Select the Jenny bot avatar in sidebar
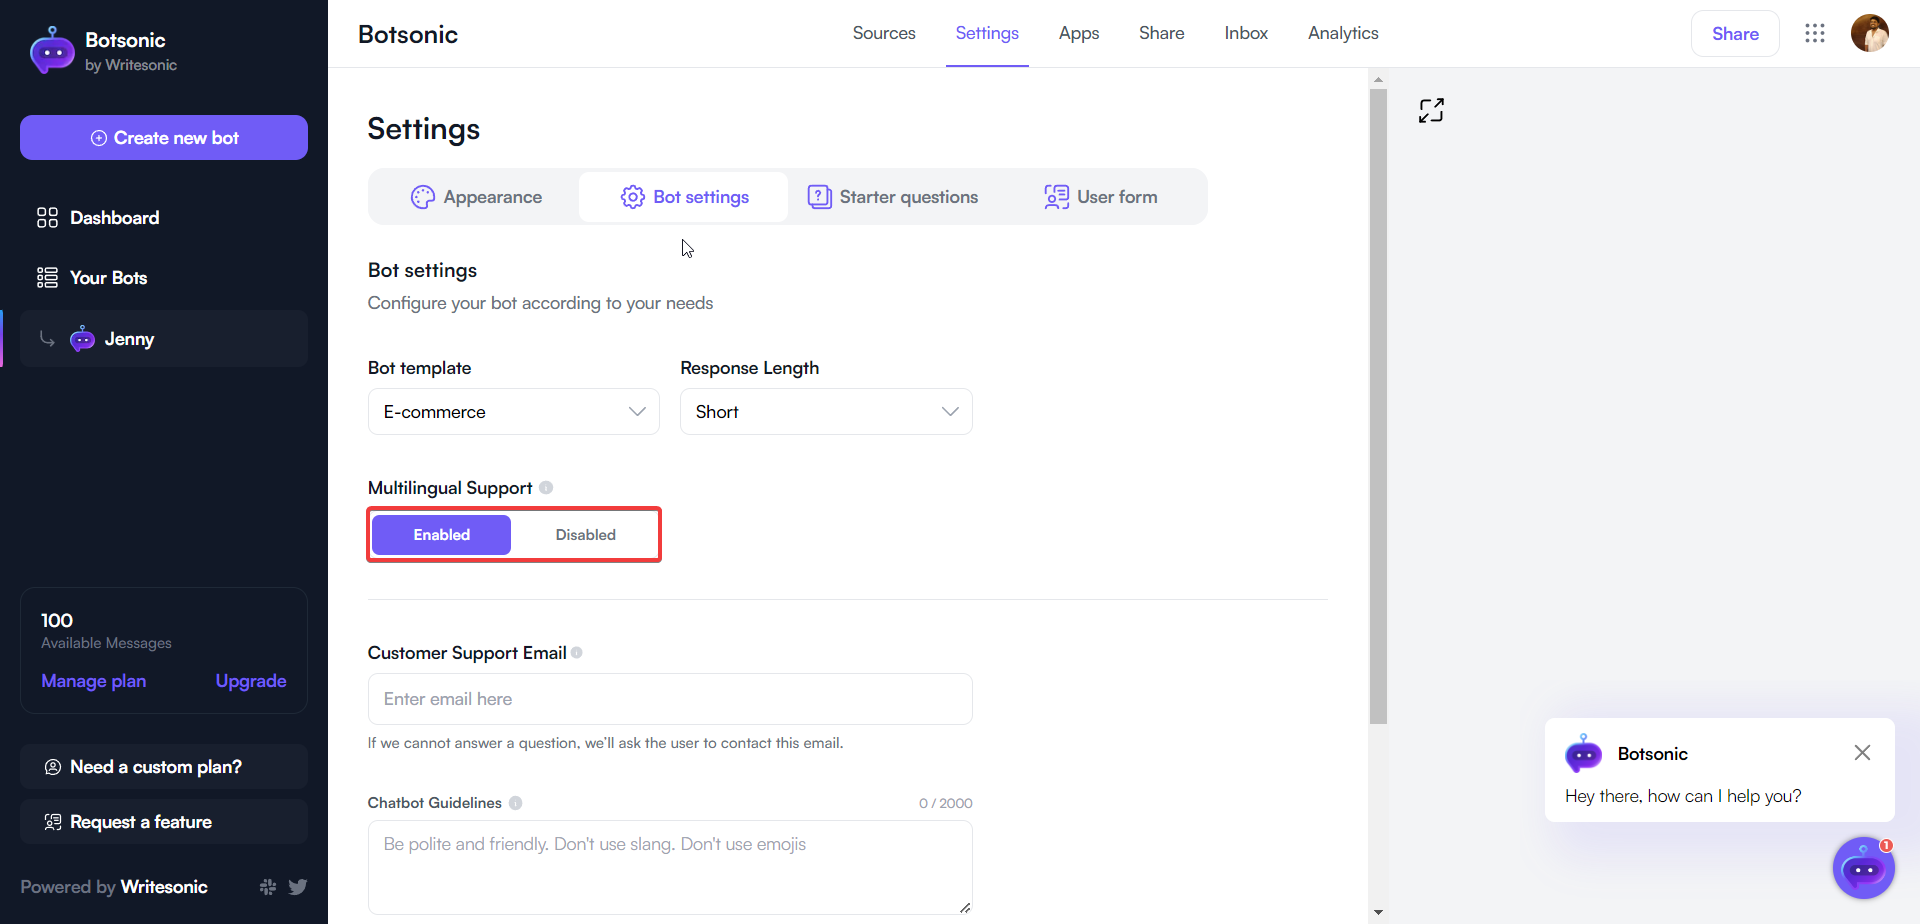 coord(81,338)
